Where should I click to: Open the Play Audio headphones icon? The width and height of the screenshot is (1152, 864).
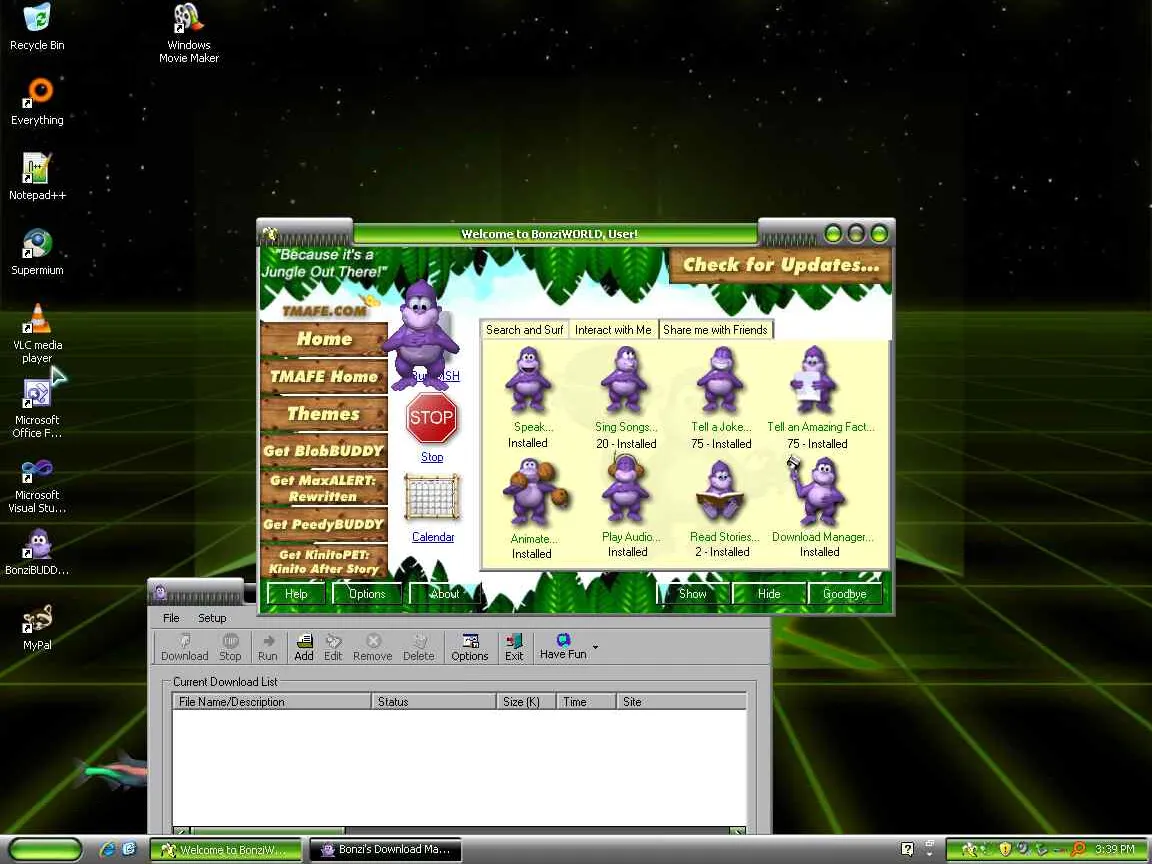tap(625, 489)
